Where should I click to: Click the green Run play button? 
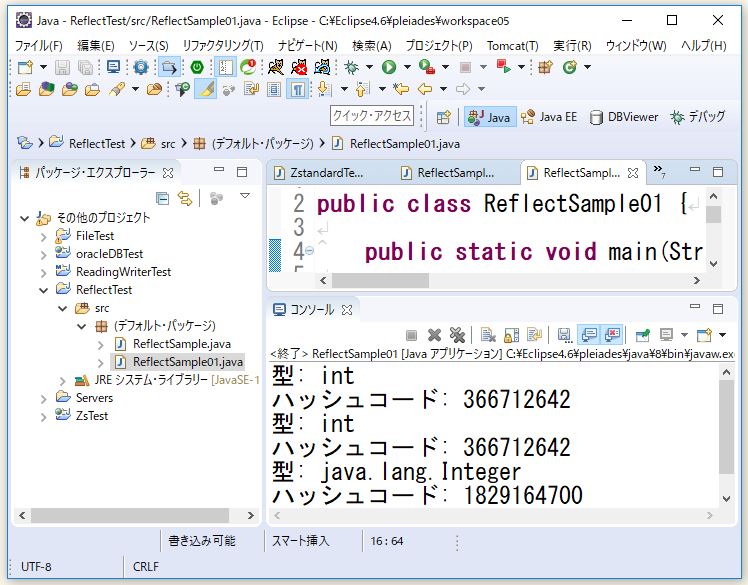(389, 67)
